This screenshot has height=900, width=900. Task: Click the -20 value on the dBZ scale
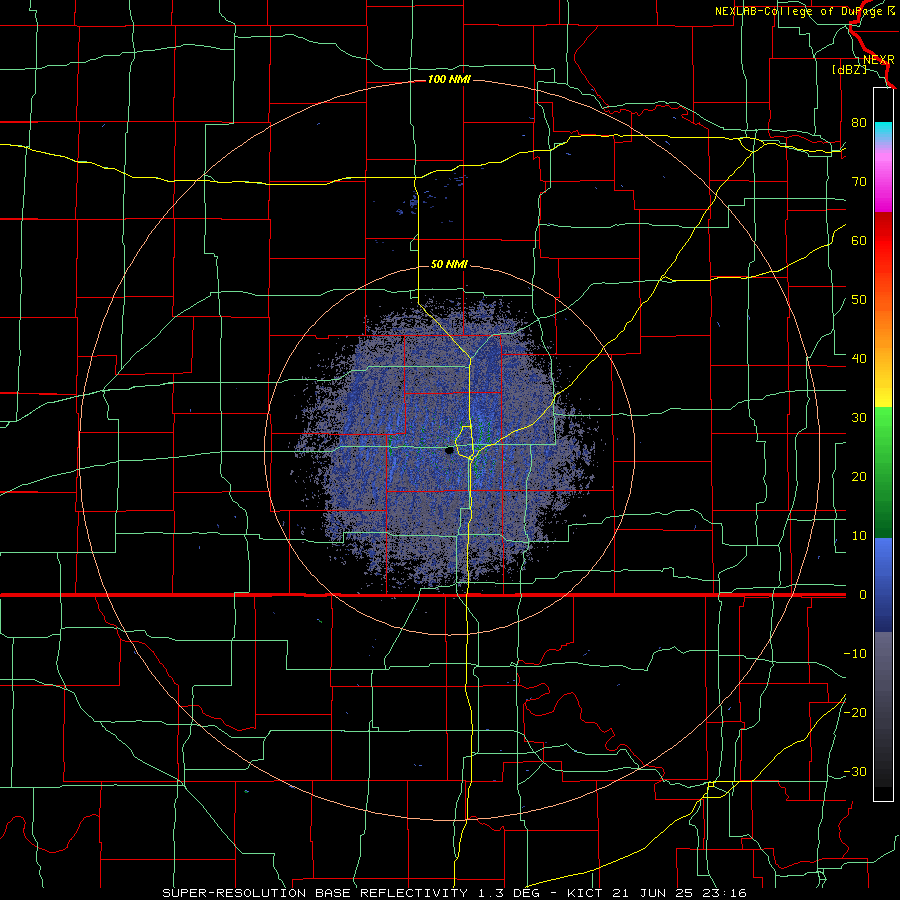tap(855, 712)
